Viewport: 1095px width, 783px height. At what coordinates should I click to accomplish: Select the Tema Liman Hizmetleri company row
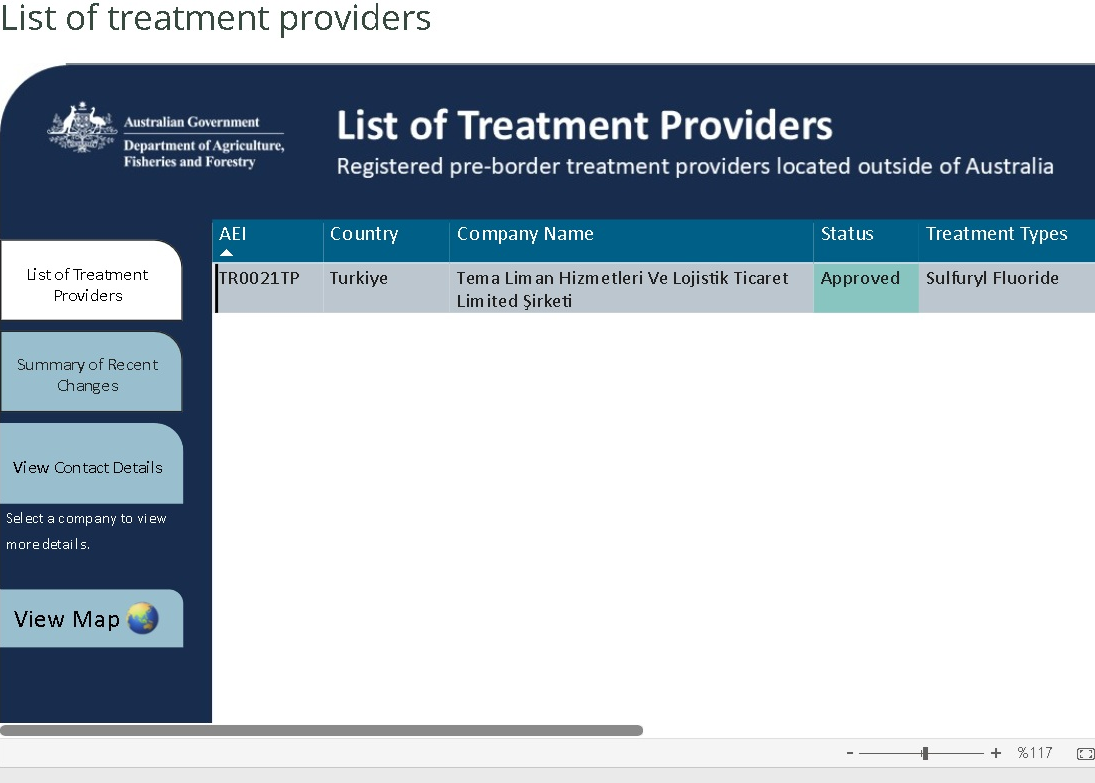pos(622,289)
